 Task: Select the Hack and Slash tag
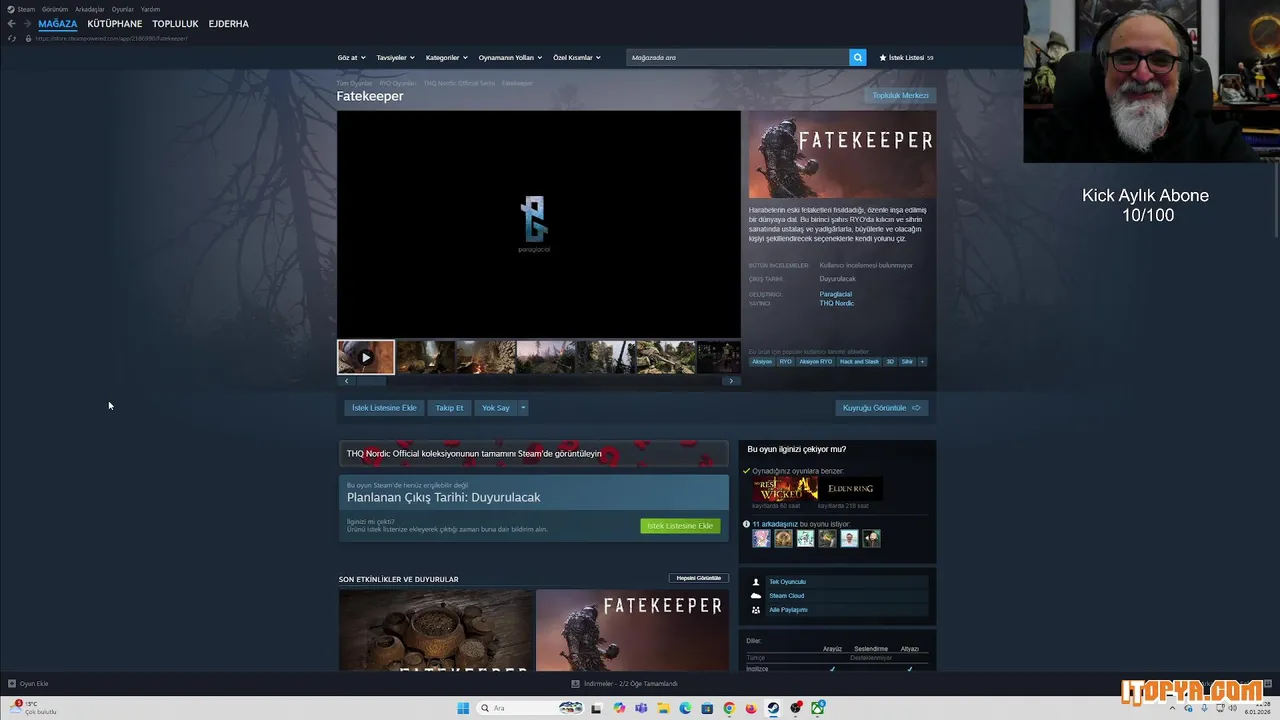pyautogui.click(x=859, y=362)
